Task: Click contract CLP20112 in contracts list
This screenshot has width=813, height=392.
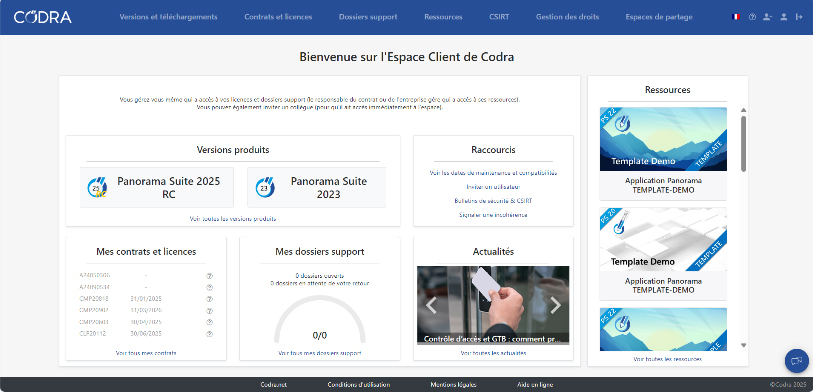Action: point(93,334)
